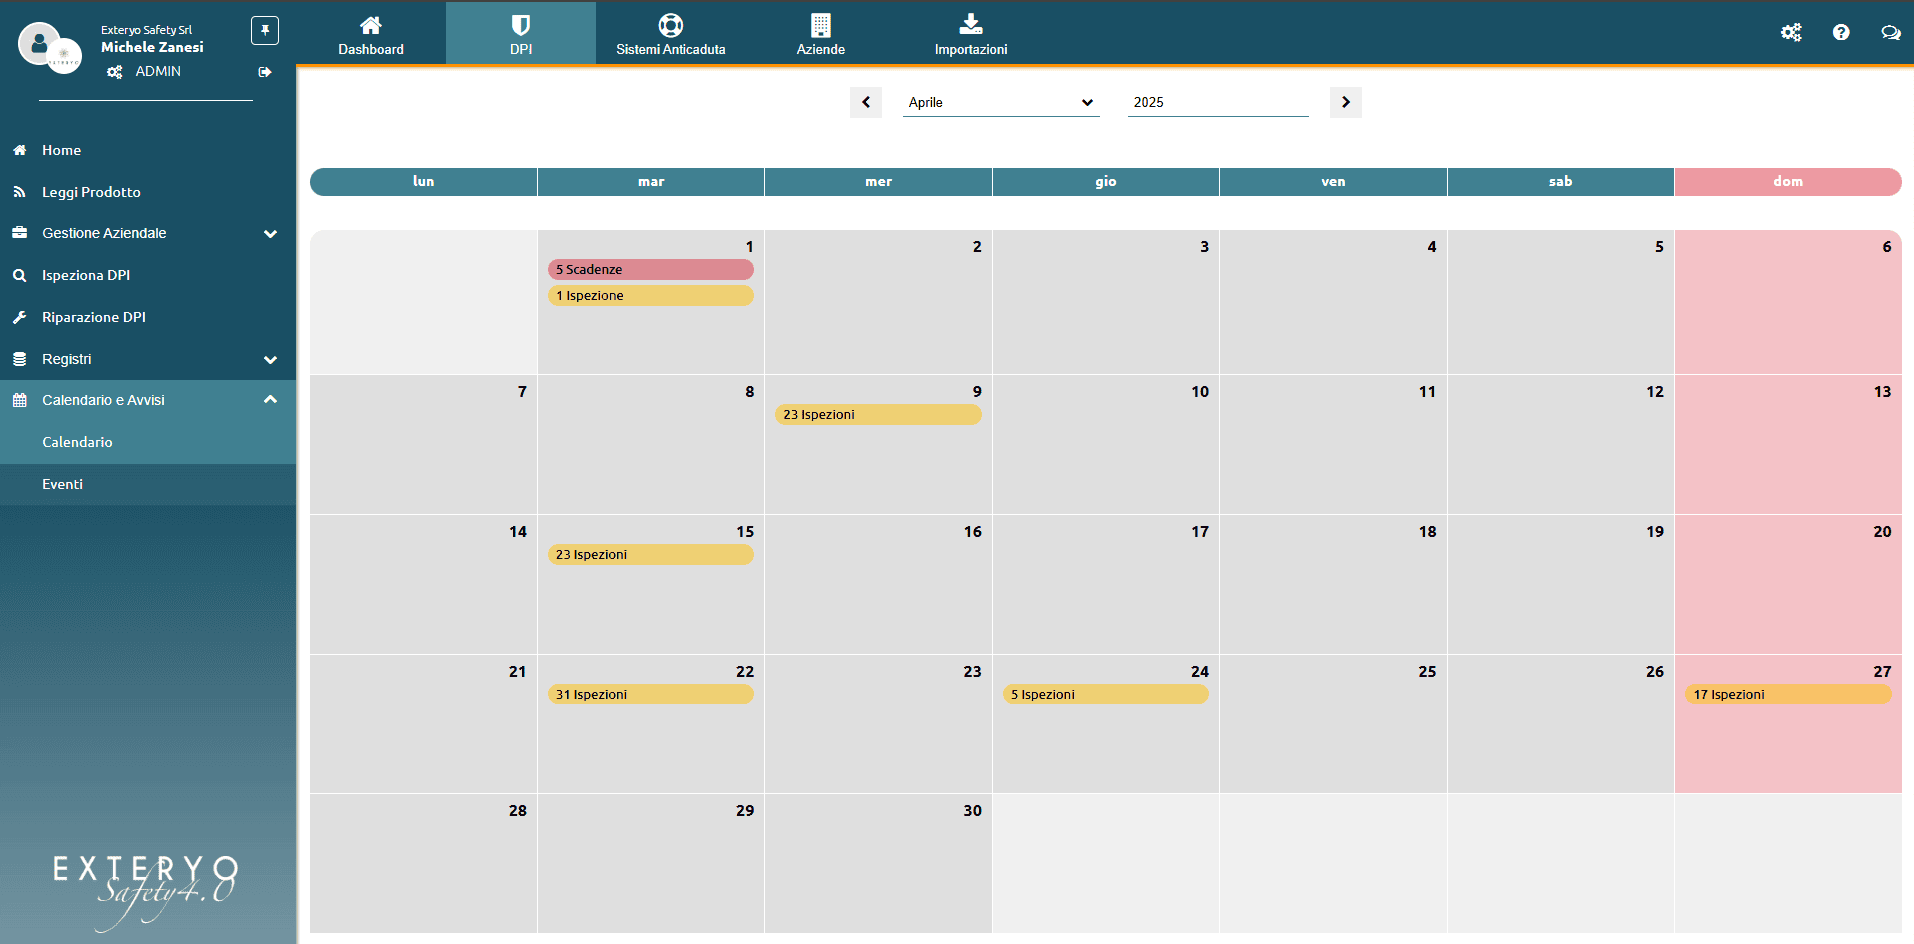Go to next month arrow
The width and height of the screenshot is (1914, 944).
pos(1346,102)
